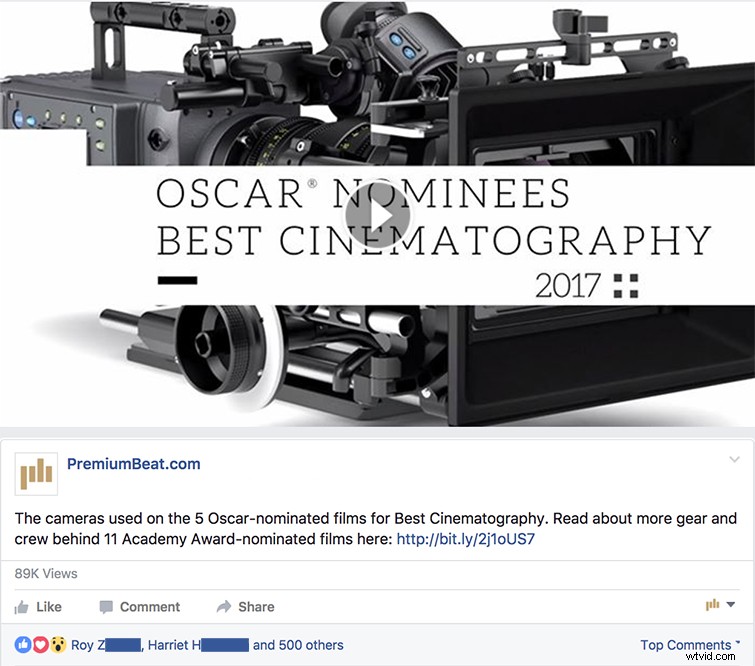Click the Comment button
The height and width of the screenshot is (666, 755).
(x=140, y=607)
